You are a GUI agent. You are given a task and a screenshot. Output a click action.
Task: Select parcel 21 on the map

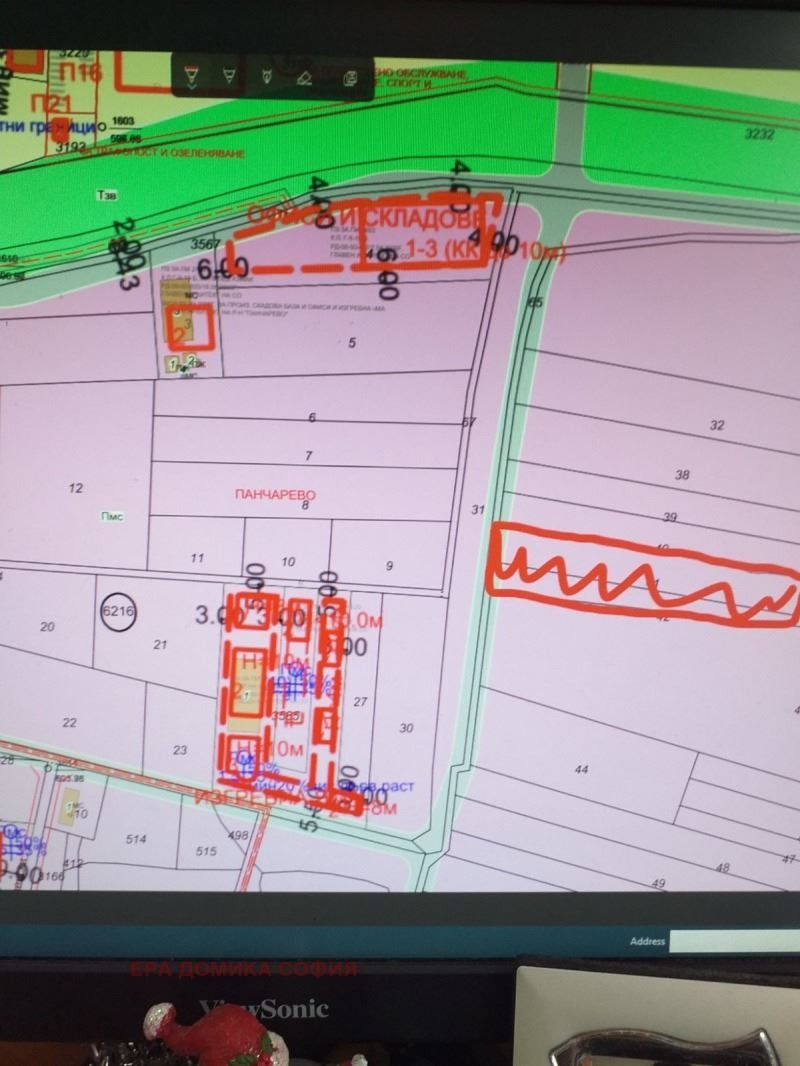coord(160,645)
